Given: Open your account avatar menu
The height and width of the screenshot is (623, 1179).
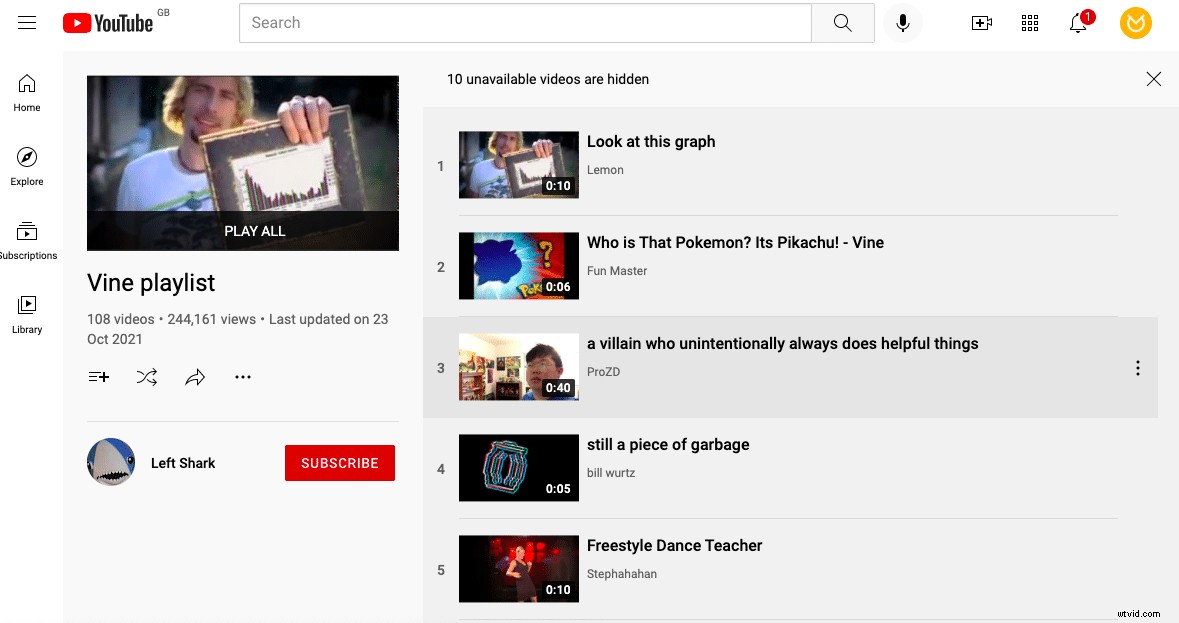Looking at the screenshot, I should click(1135, 22).
